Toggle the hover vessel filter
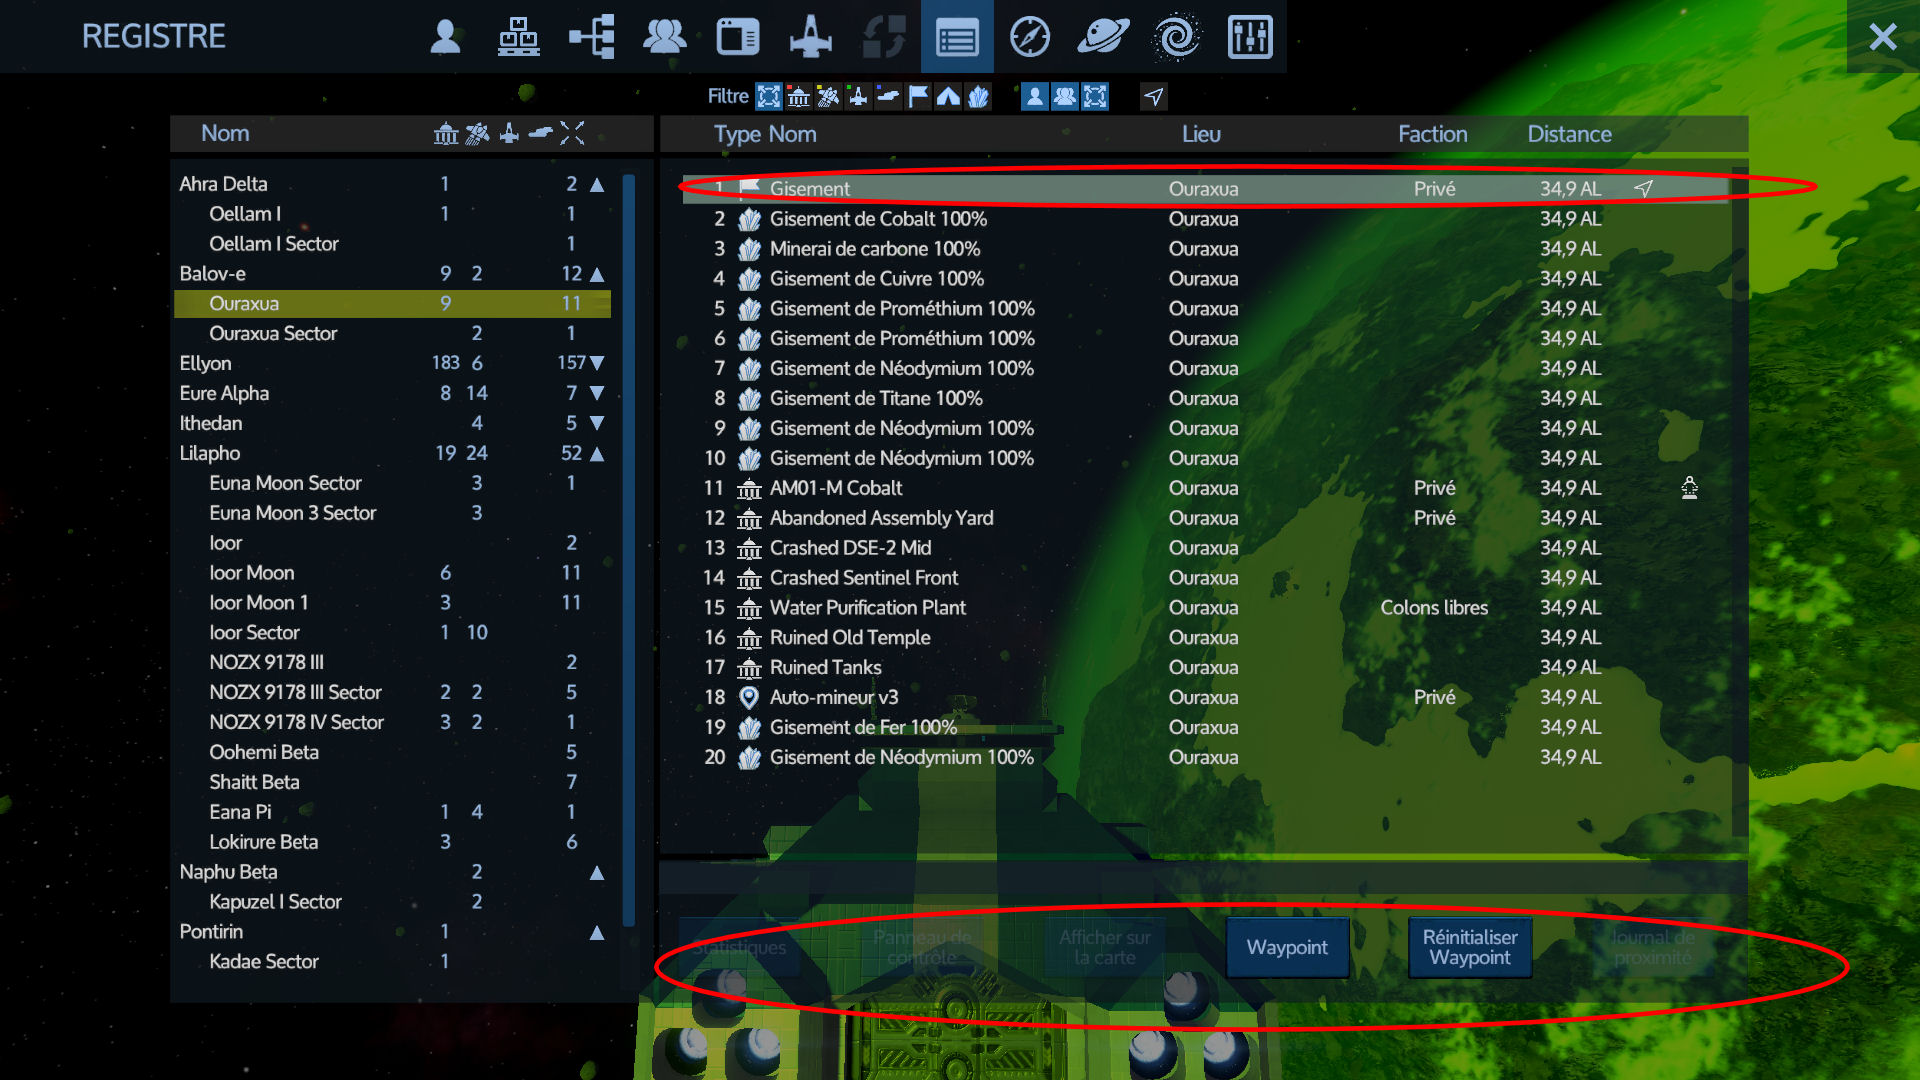Image resolution: width=1920 pixels, height=1080 pixels. tap(888, 96)
